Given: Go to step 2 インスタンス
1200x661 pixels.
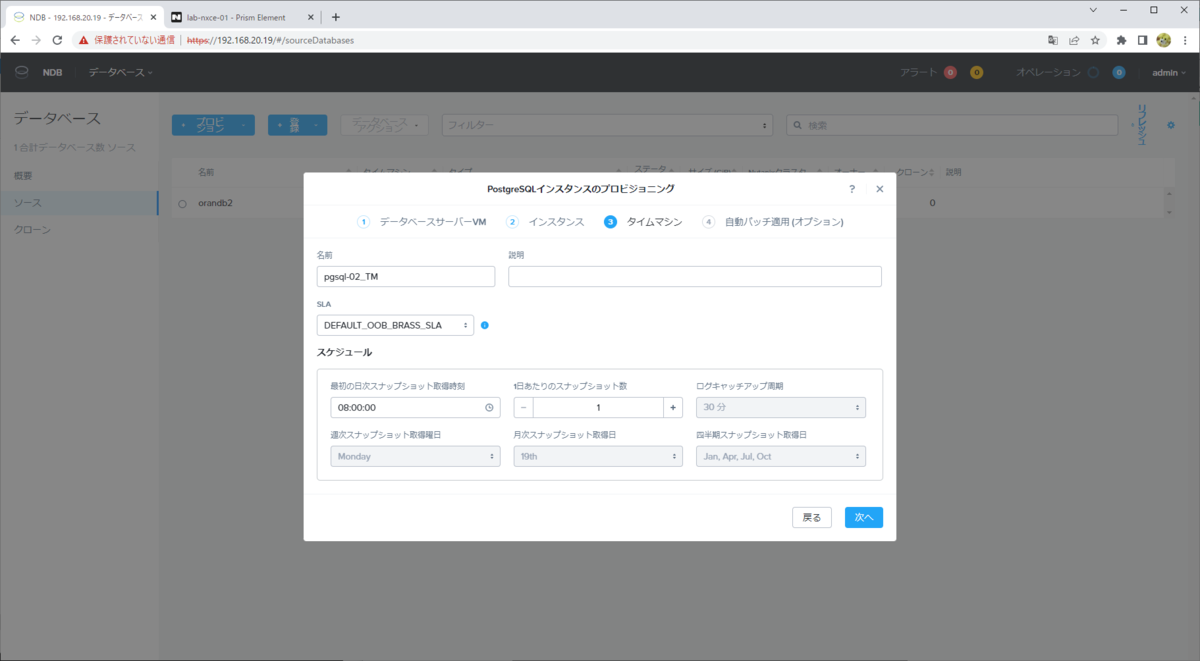Looking at the screenshot, I should click(x=545, y=222).
